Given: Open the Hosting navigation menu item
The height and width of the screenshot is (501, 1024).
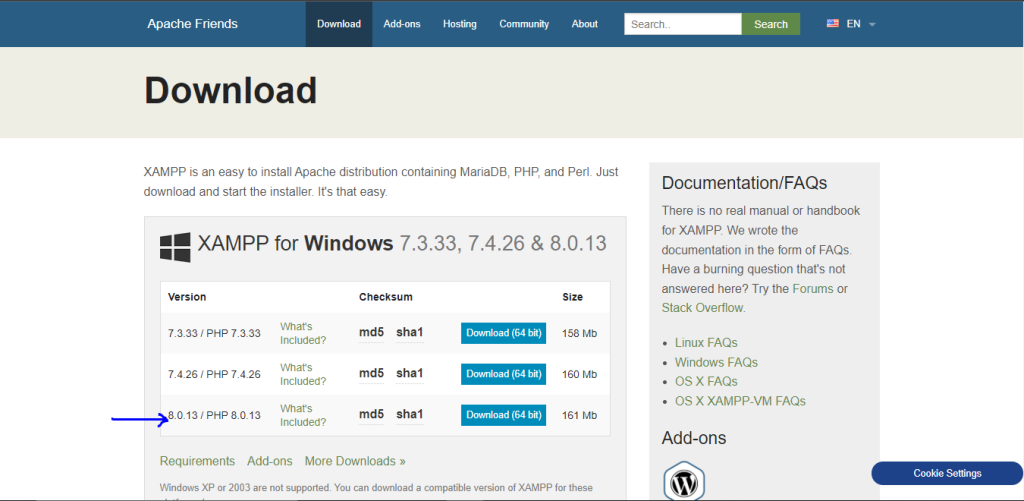Looking at the screenshot, I should click(460, 24).
